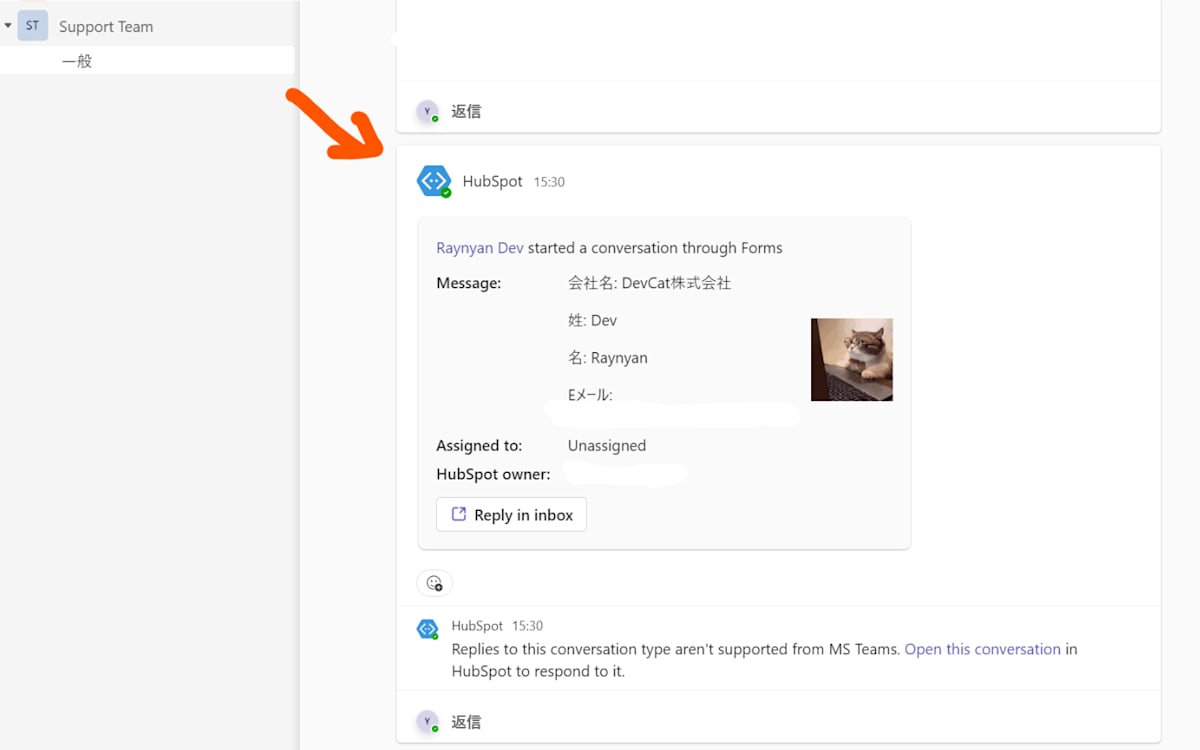Select the text 会社名: DevCat株式会社
The width and height of the screenshot is (1200, 750).
coord(649,283)
